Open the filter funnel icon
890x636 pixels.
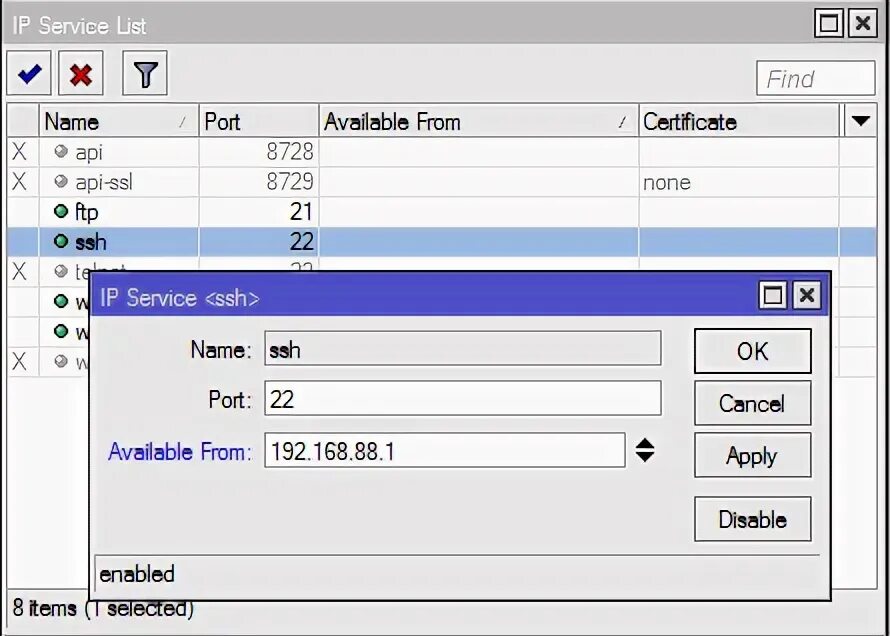(144, 72)
